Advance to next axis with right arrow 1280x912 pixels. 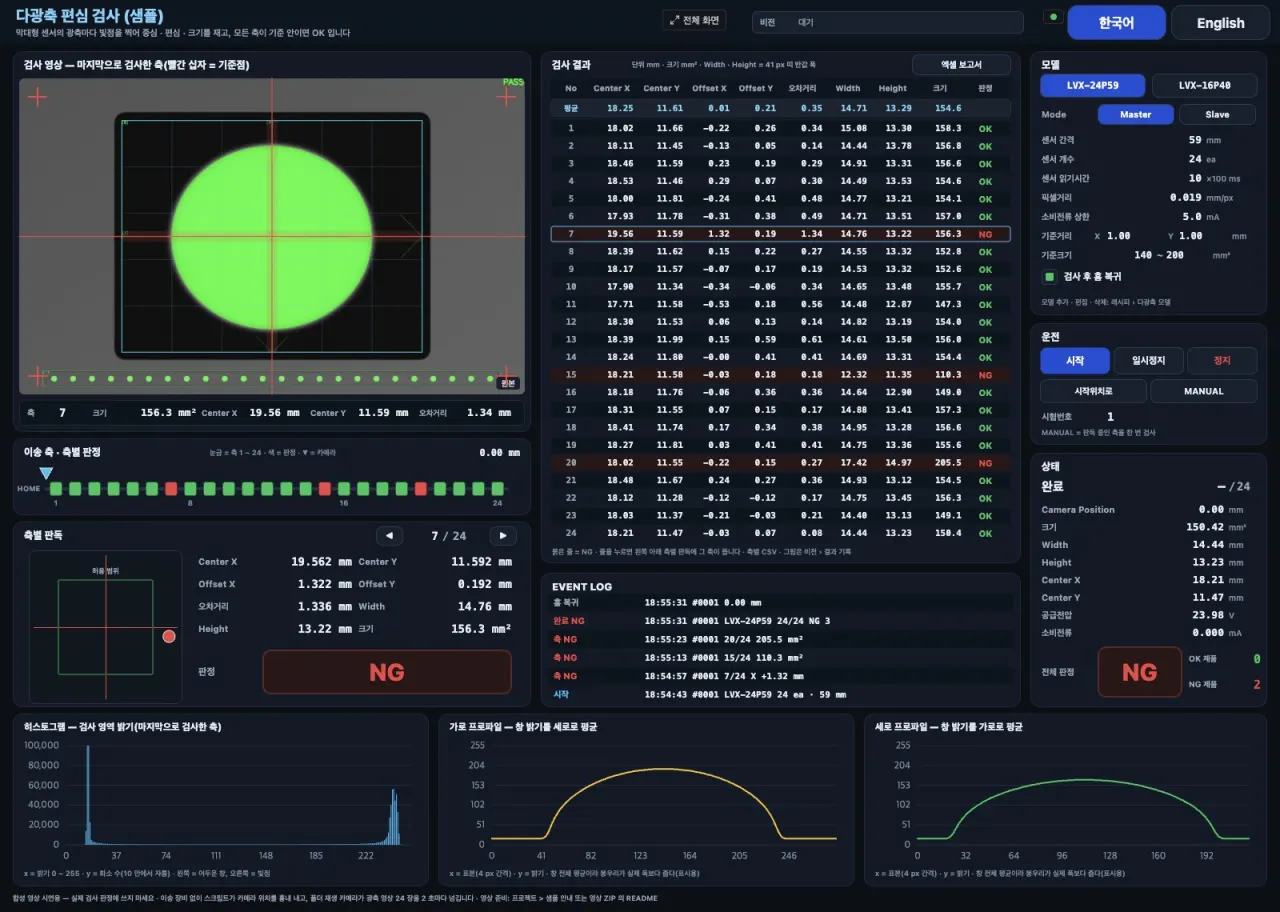503,535
